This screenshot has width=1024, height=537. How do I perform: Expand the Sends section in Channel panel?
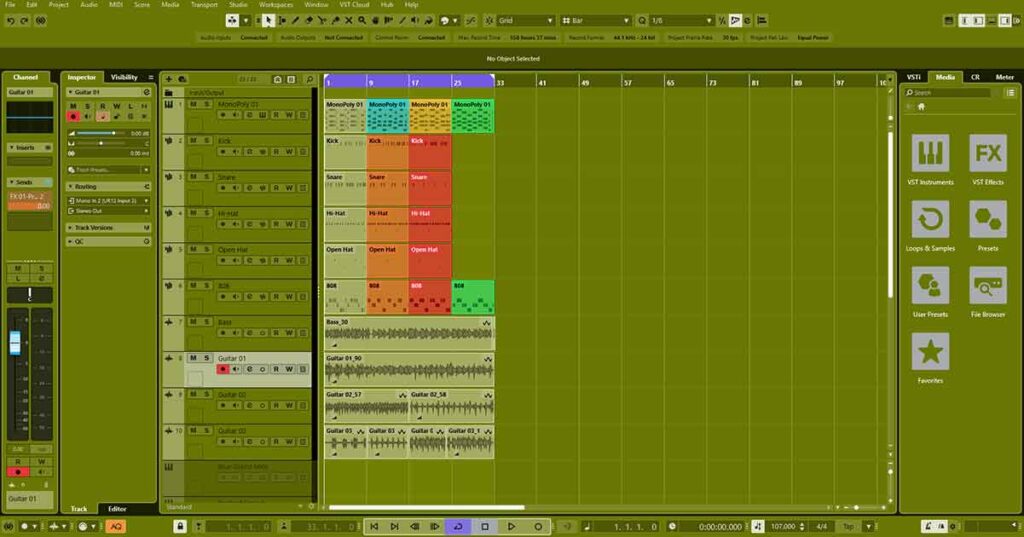[29, 182]
